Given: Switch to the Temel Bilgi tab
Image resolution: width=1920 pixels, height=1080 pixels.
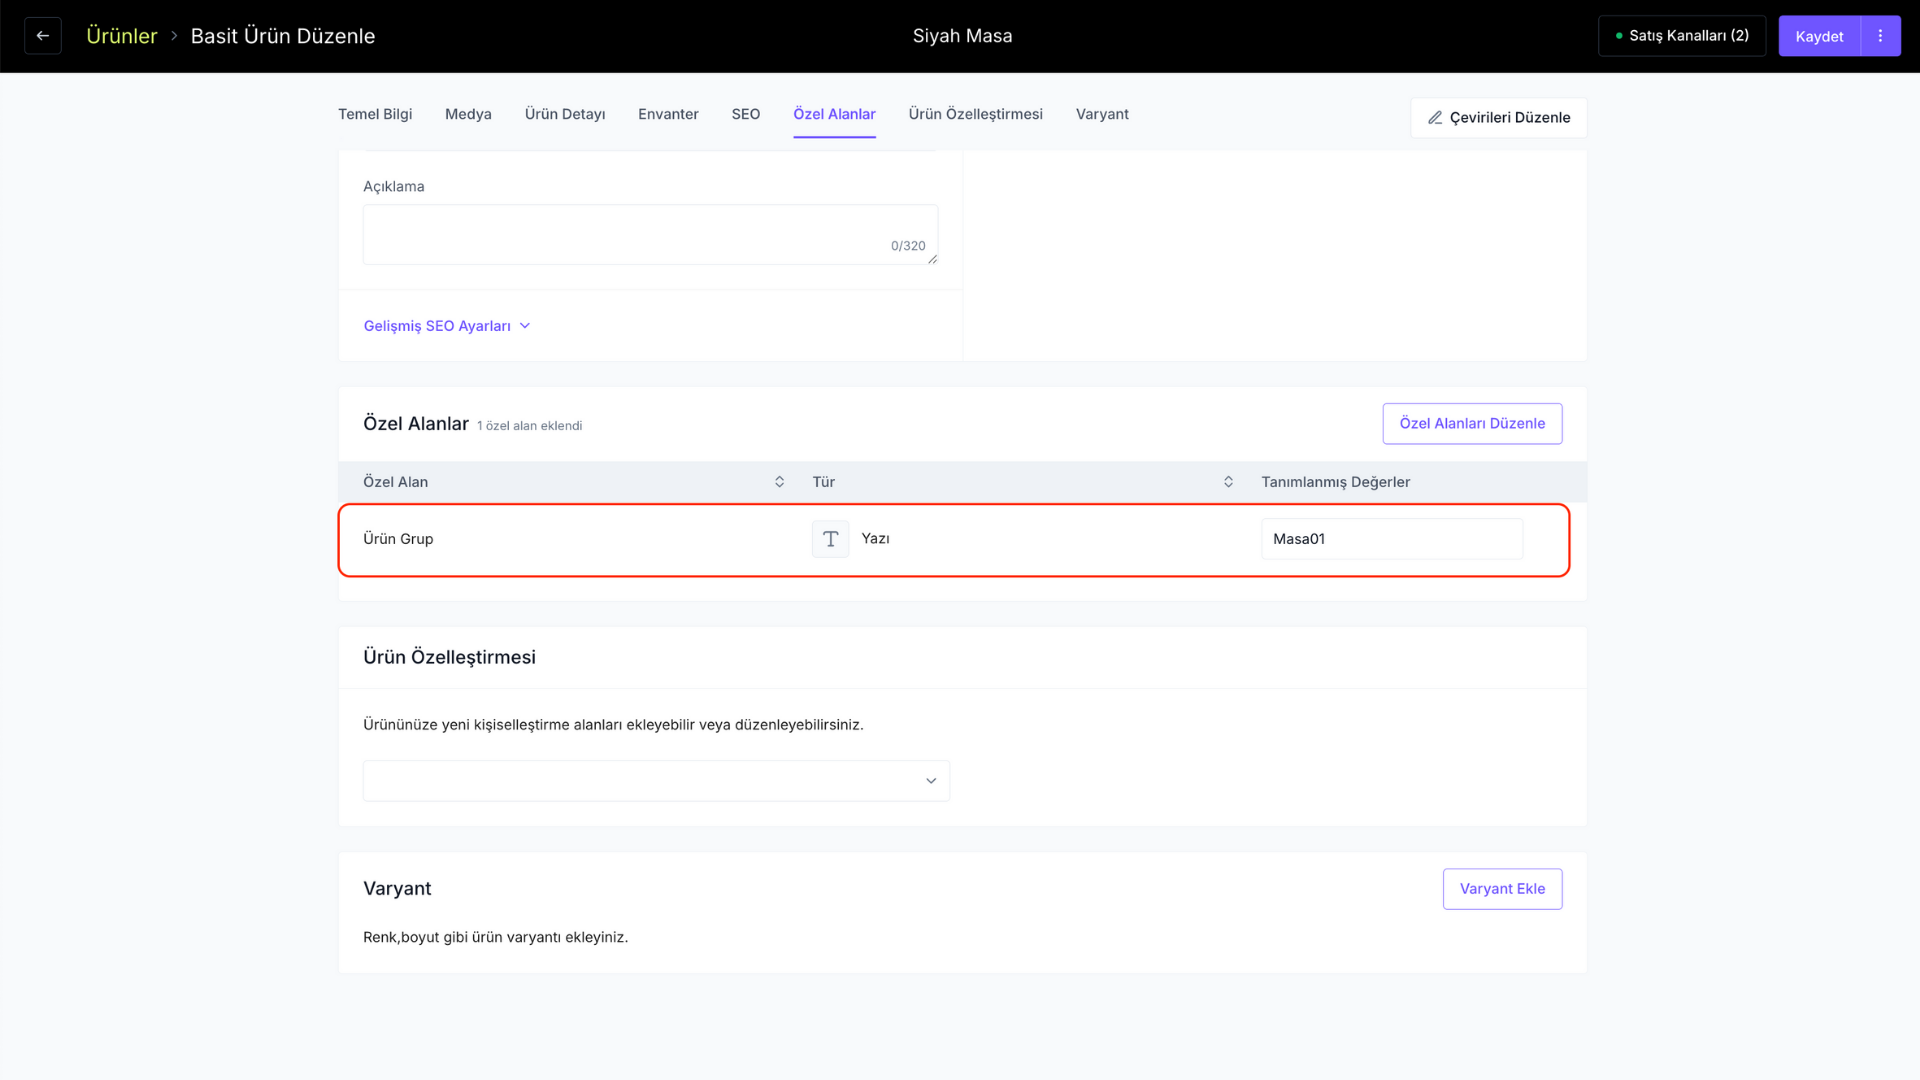Looking at the screenshot, I should (375, 114).
